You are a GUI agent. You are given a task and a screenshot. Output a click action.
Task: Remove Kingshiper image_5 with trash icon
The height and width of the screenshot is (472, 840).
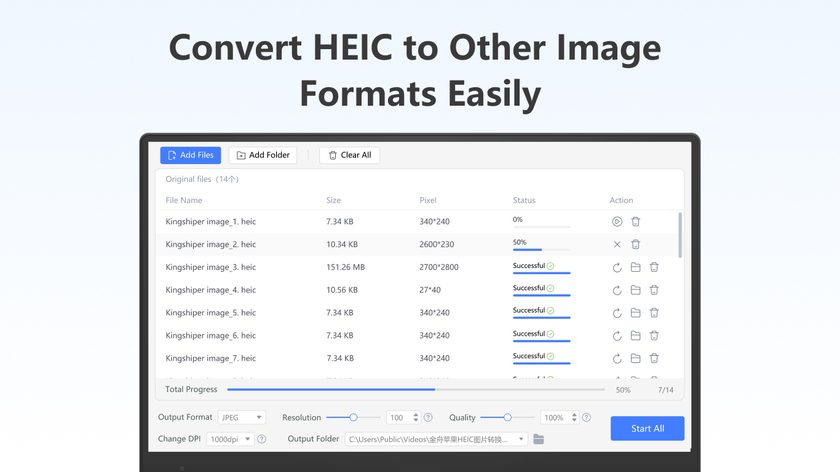tap(654, 313)
